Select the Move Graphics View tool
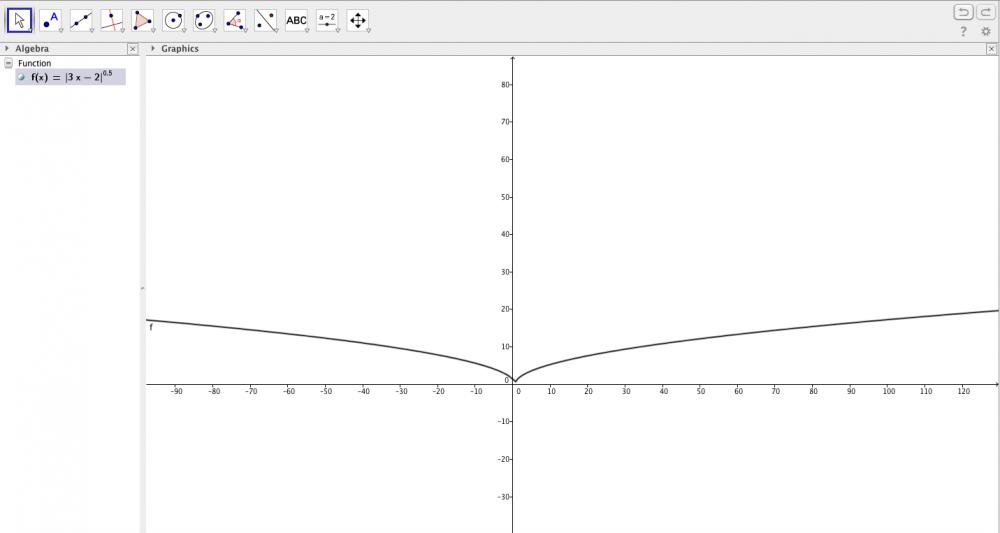Viewport: 1000px width, 533px height. coord(358,20)
